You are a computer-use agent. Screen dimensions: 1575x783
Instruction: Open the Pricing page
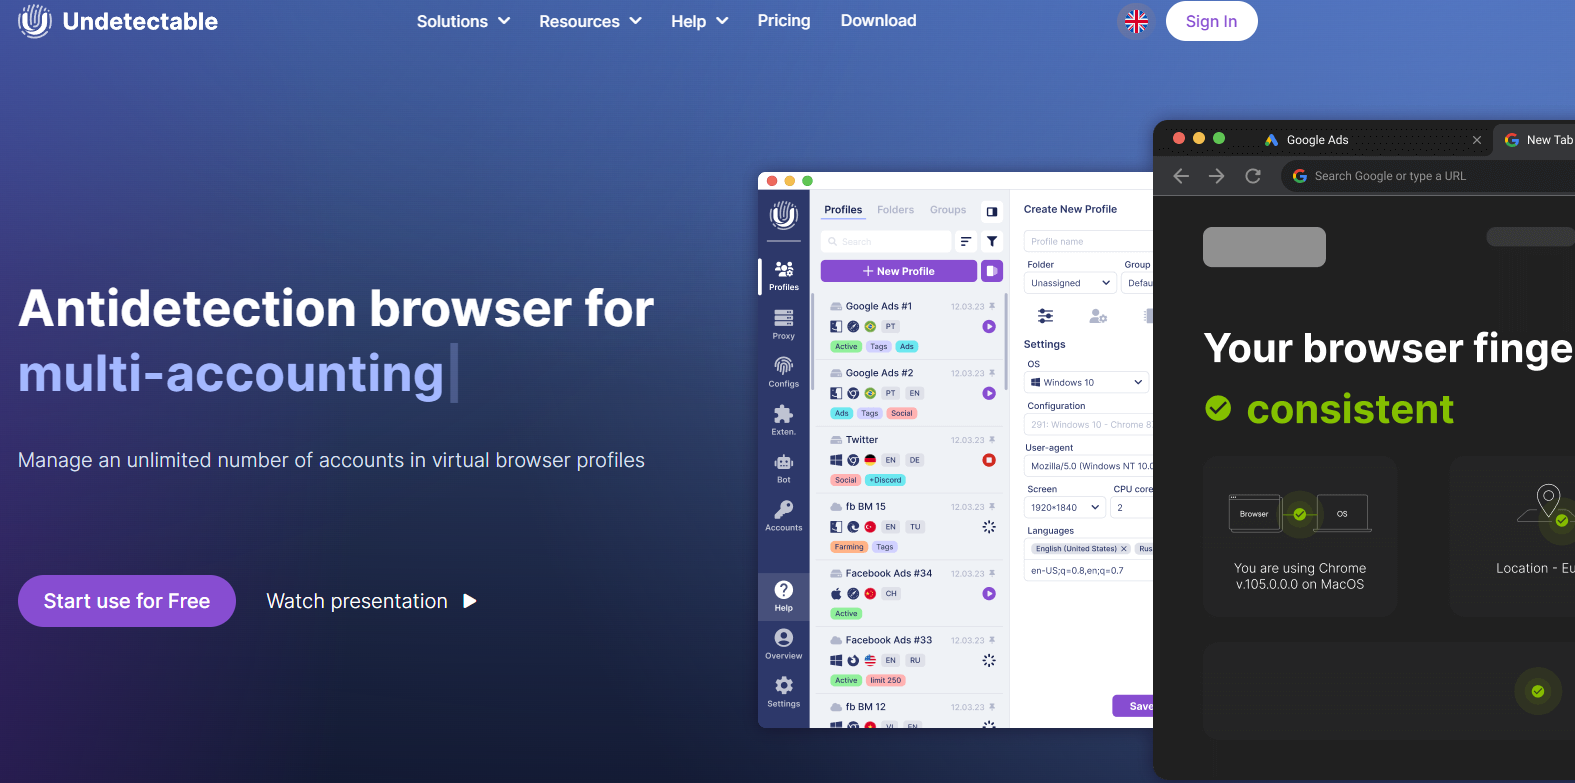point(784,21)
